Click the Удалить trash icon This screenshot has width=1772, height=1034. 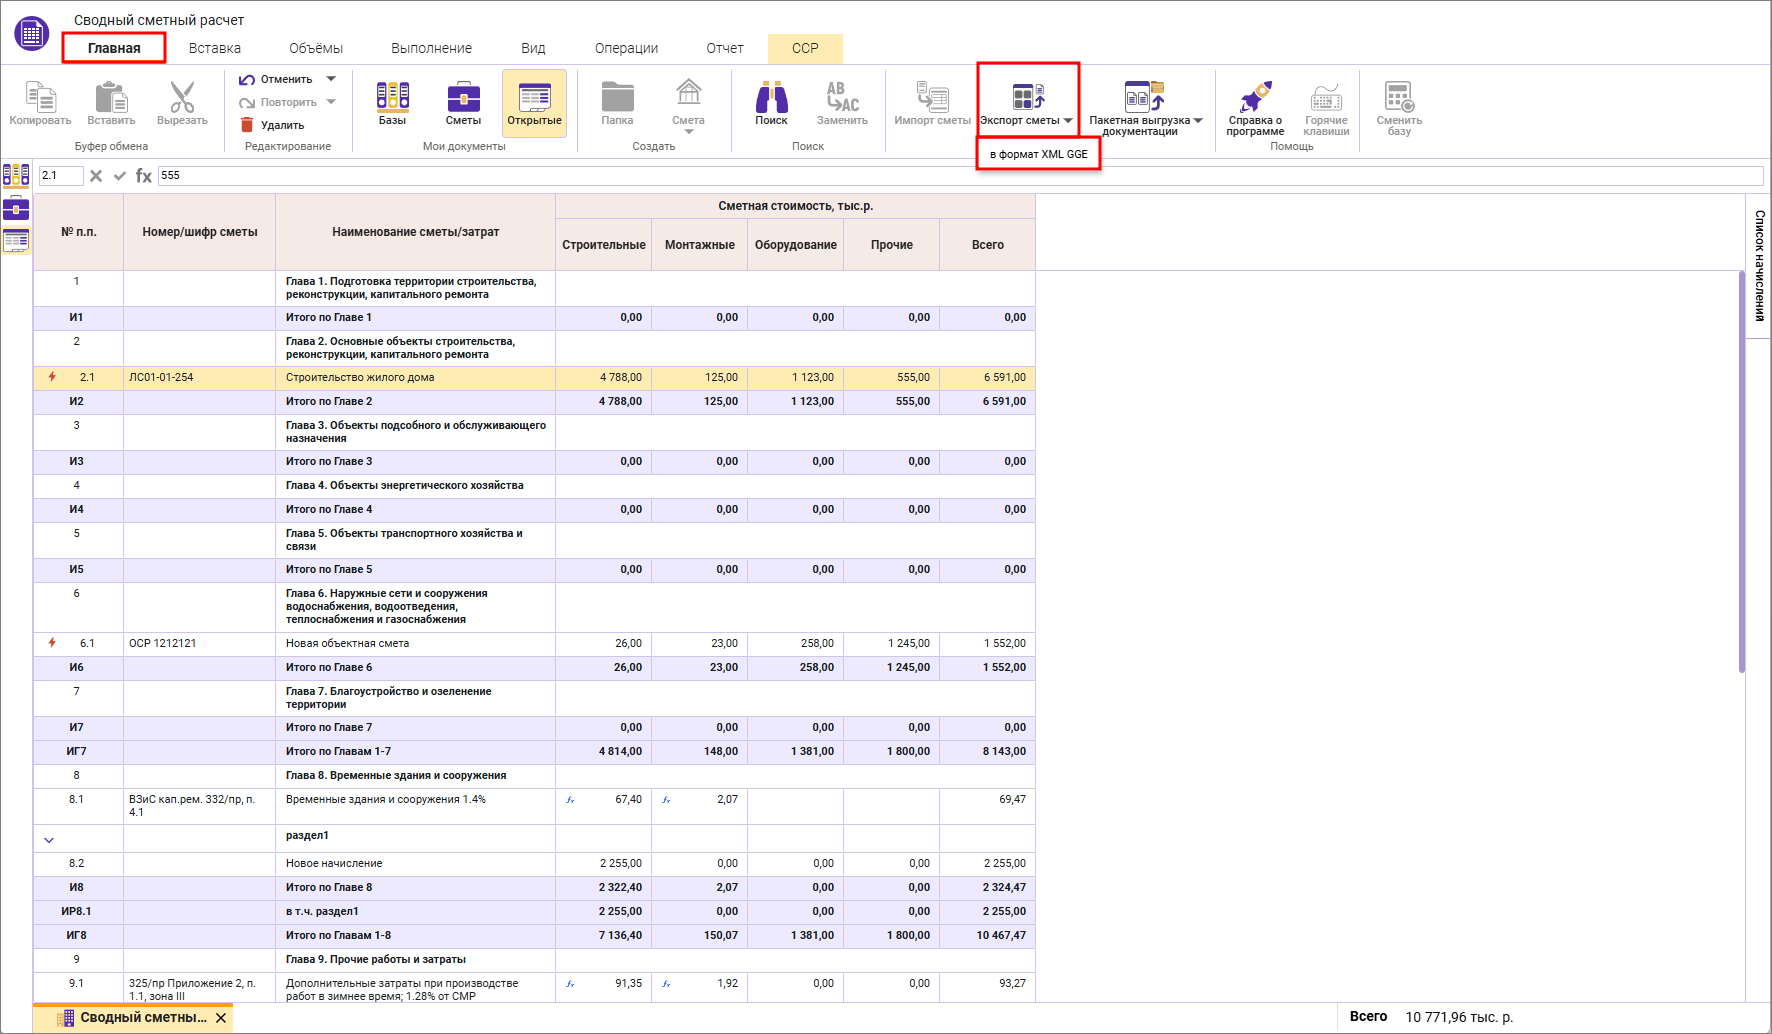pyautogui.click(x=247, y=125)
